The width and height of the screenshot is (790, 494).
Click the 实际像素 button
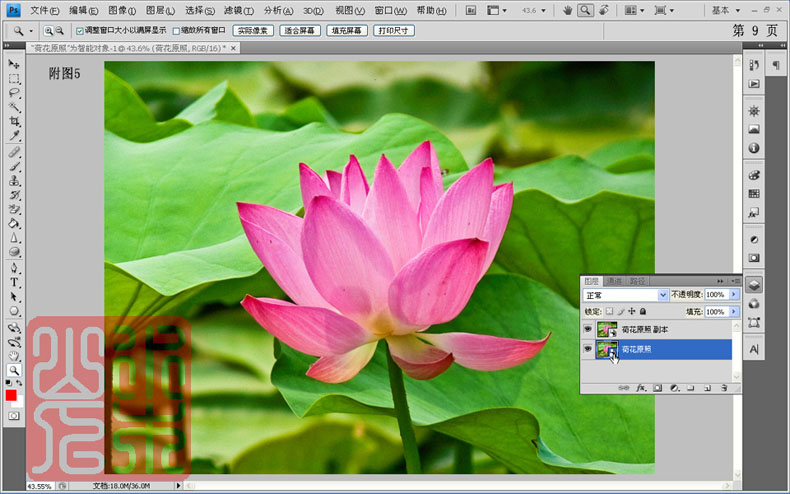point(253,31)
